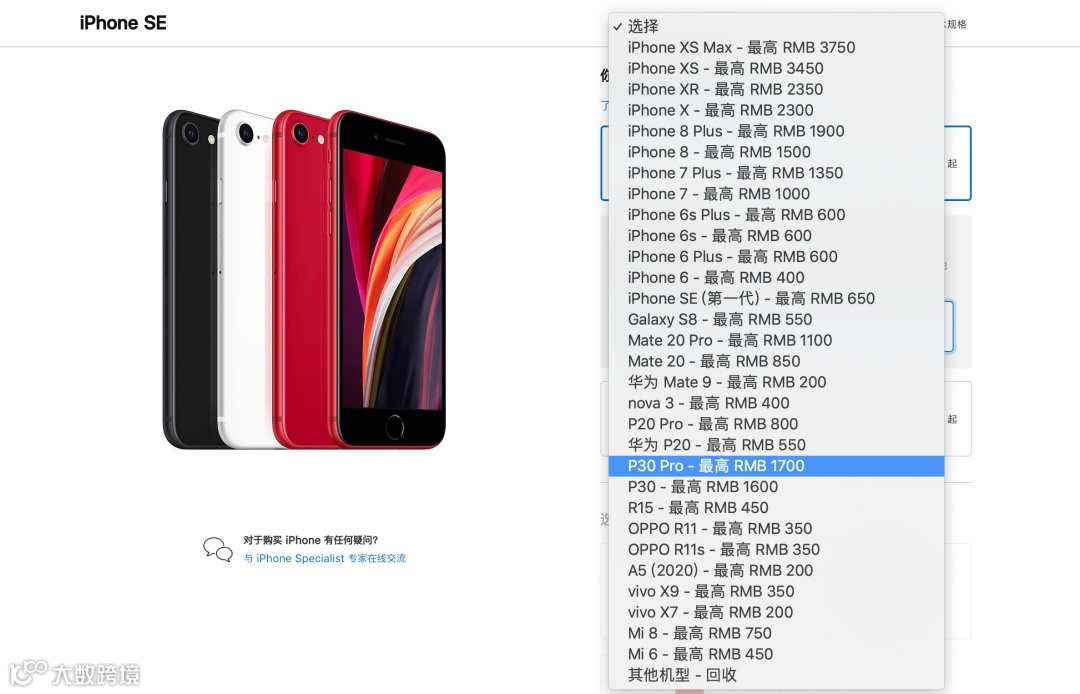Choose iPhone XR from the dropdown list

776,90
